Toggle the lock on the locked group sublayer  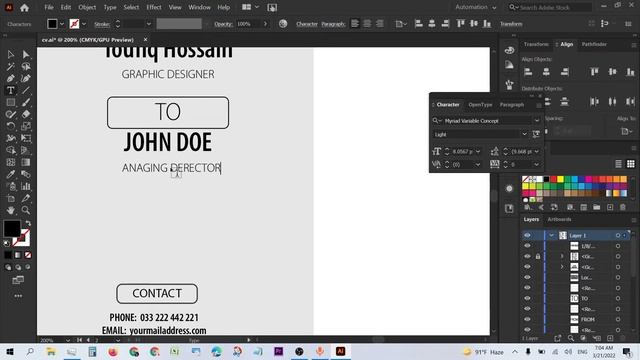[538, 256]
